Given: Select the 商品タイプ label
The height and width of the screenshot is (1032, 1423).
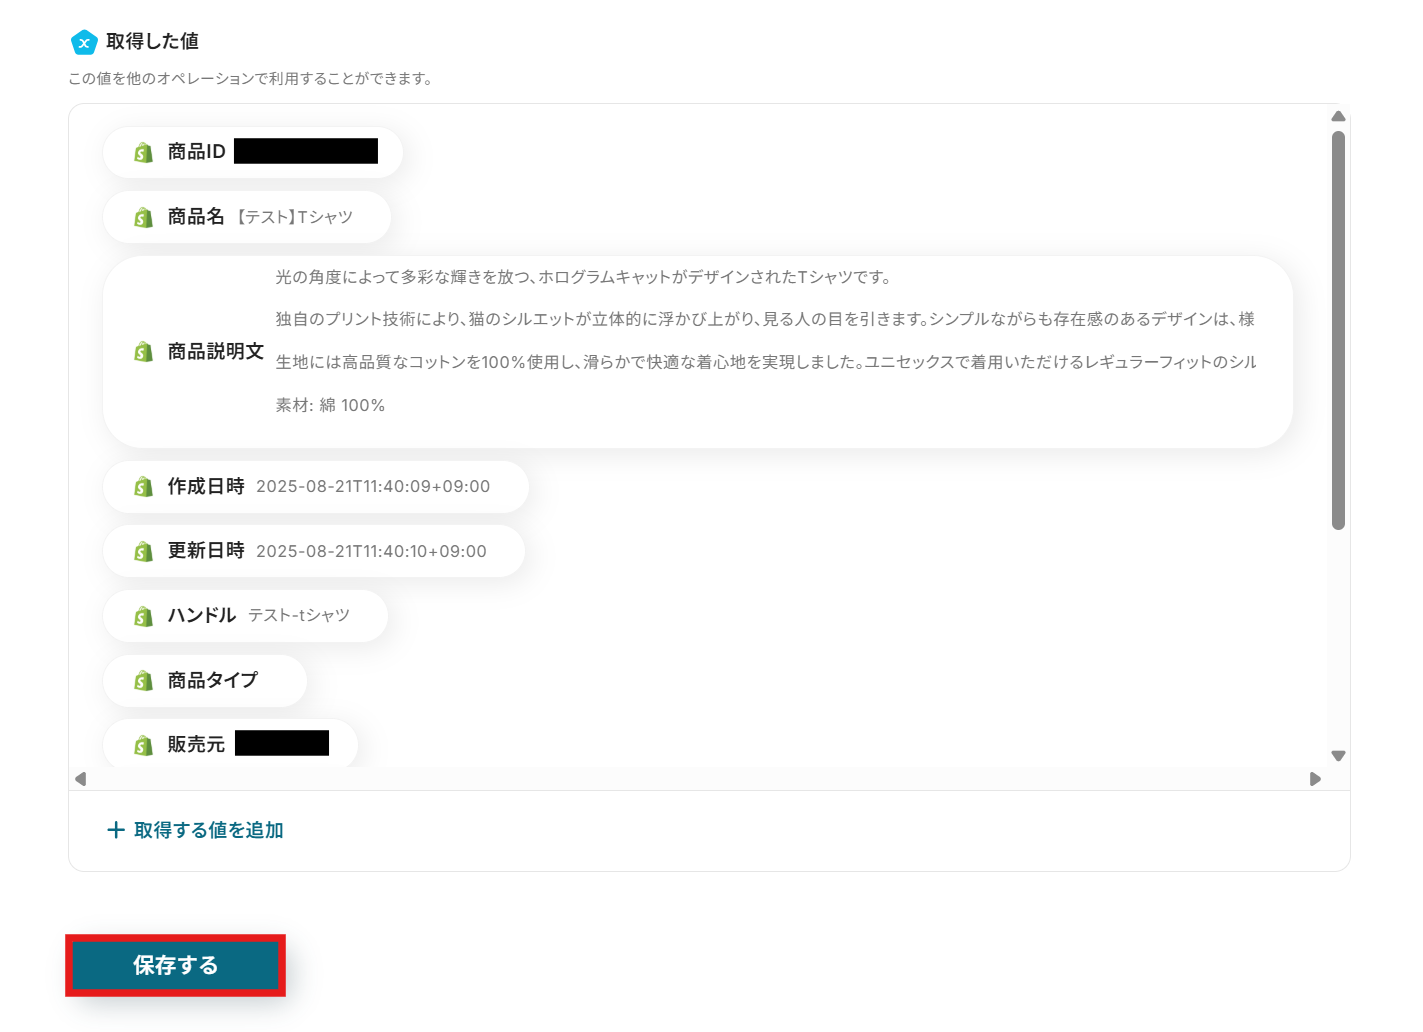Looking at the screenshot, I should (x=212, y=681).
